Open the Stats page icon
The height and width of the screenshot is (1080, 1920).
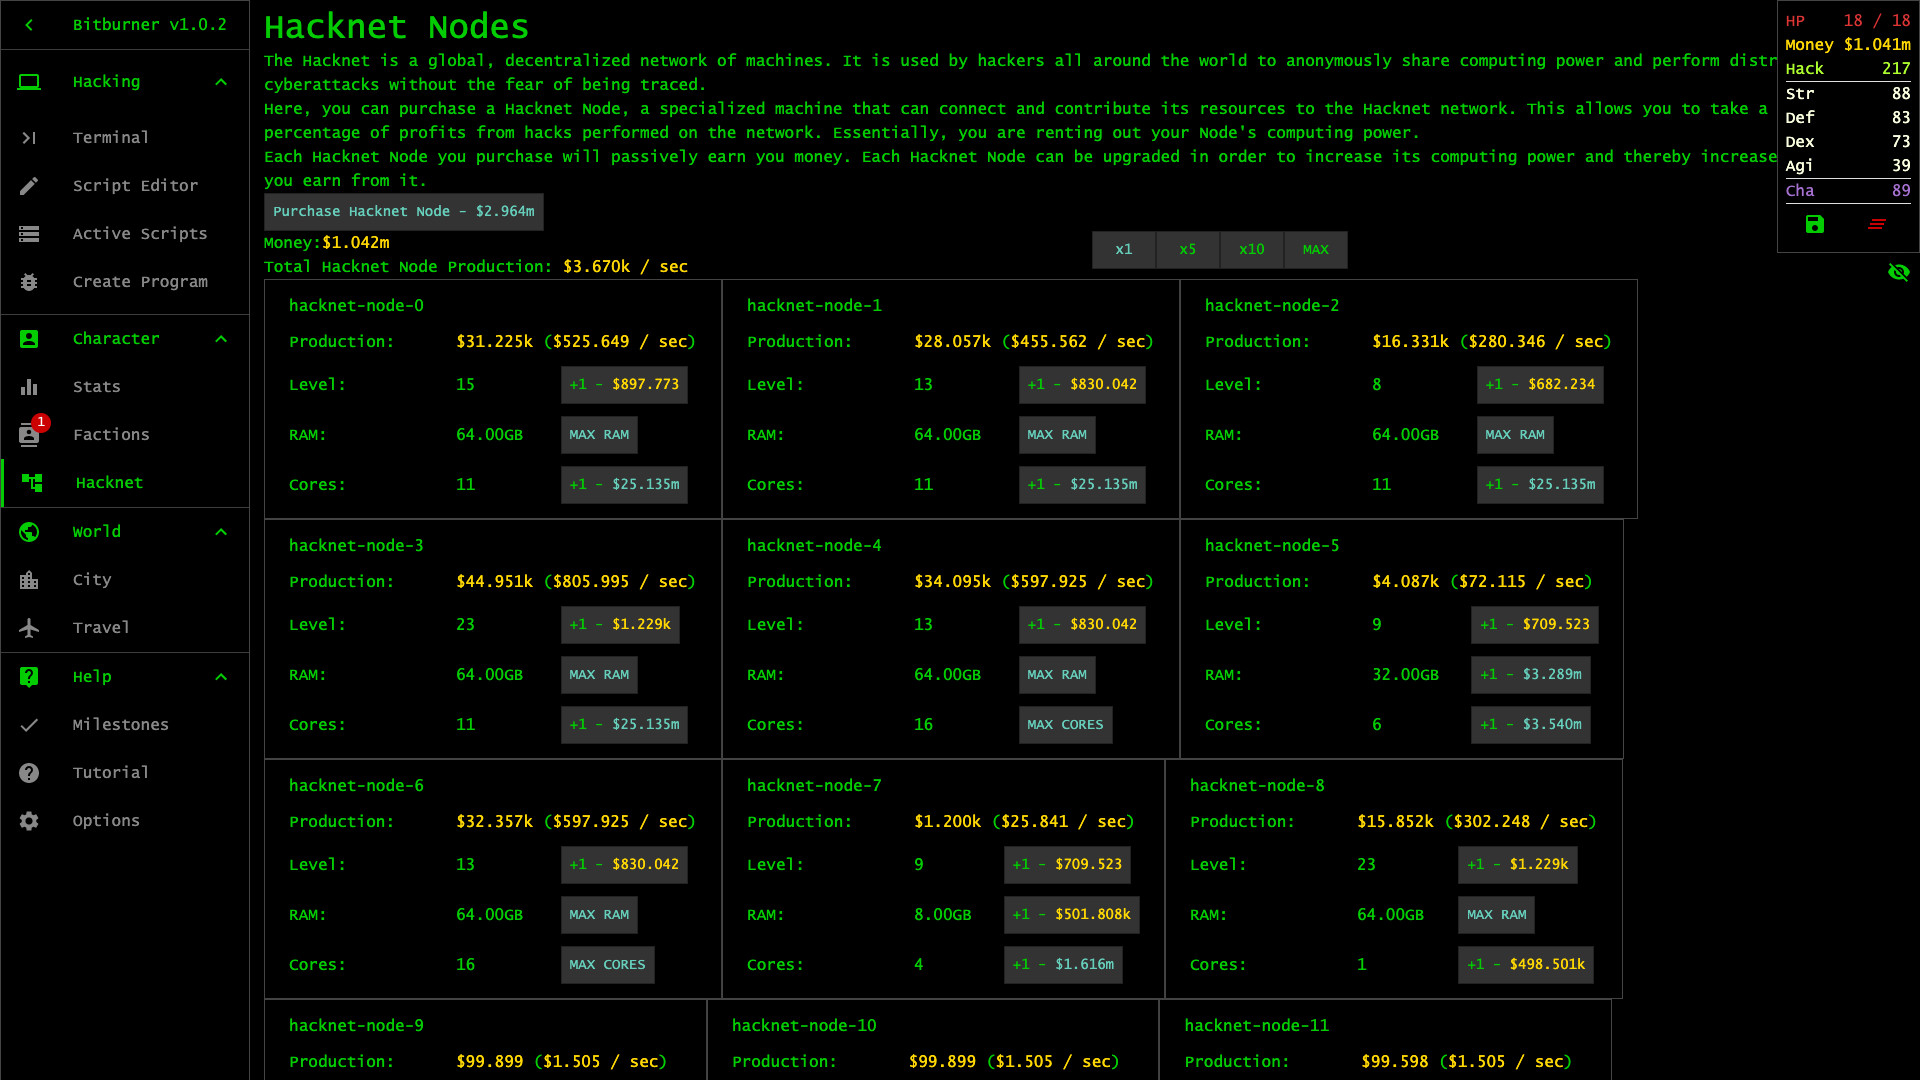29,386
